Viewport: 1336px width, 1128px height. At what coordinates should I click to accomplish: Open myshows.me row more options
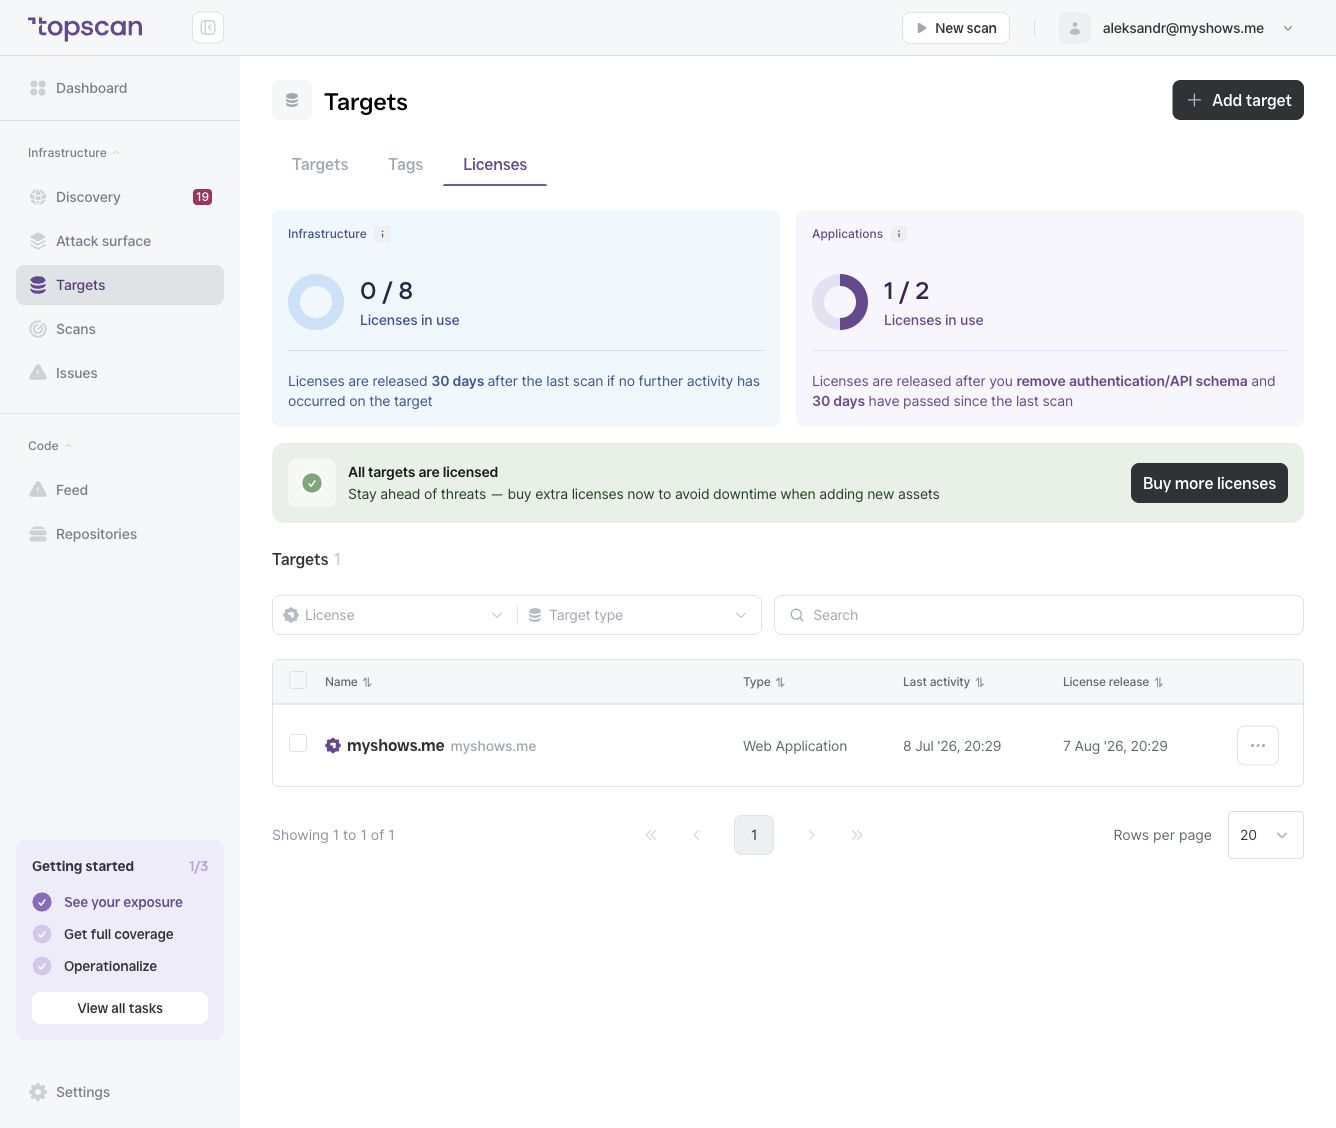coord(1258,745)
